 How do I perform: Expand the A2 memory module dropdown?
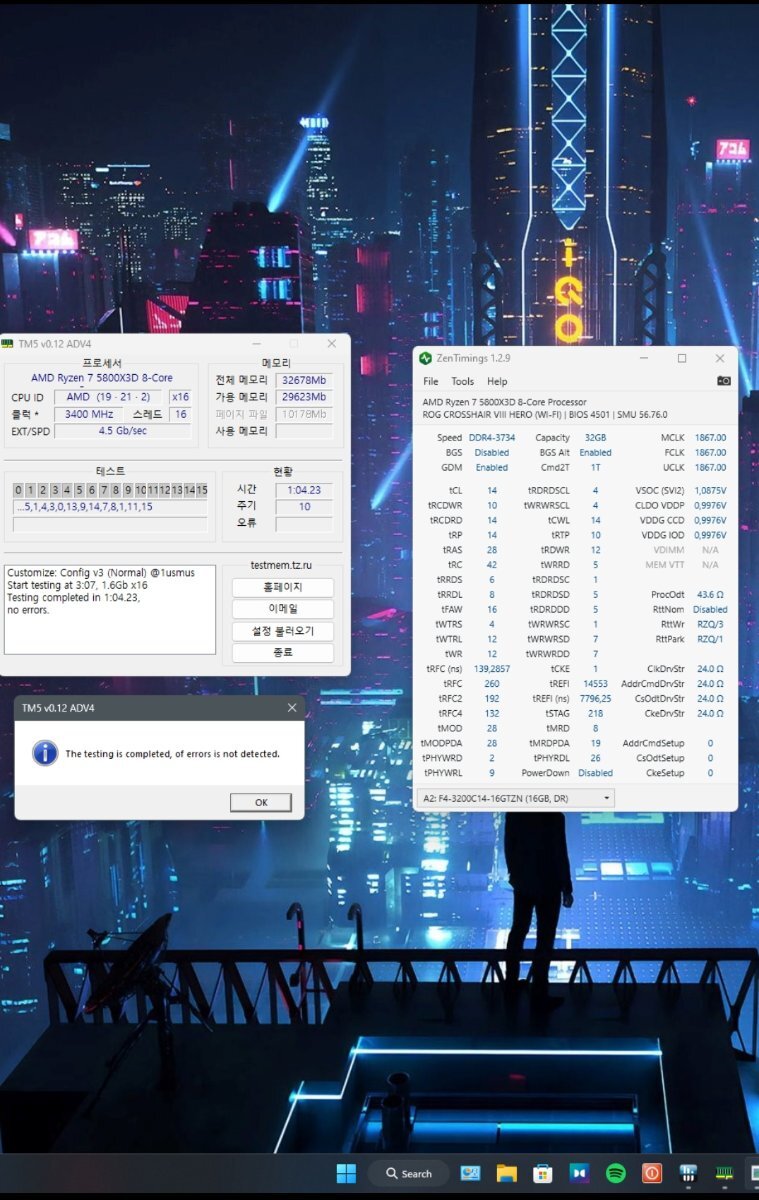[x=515, y=798]
